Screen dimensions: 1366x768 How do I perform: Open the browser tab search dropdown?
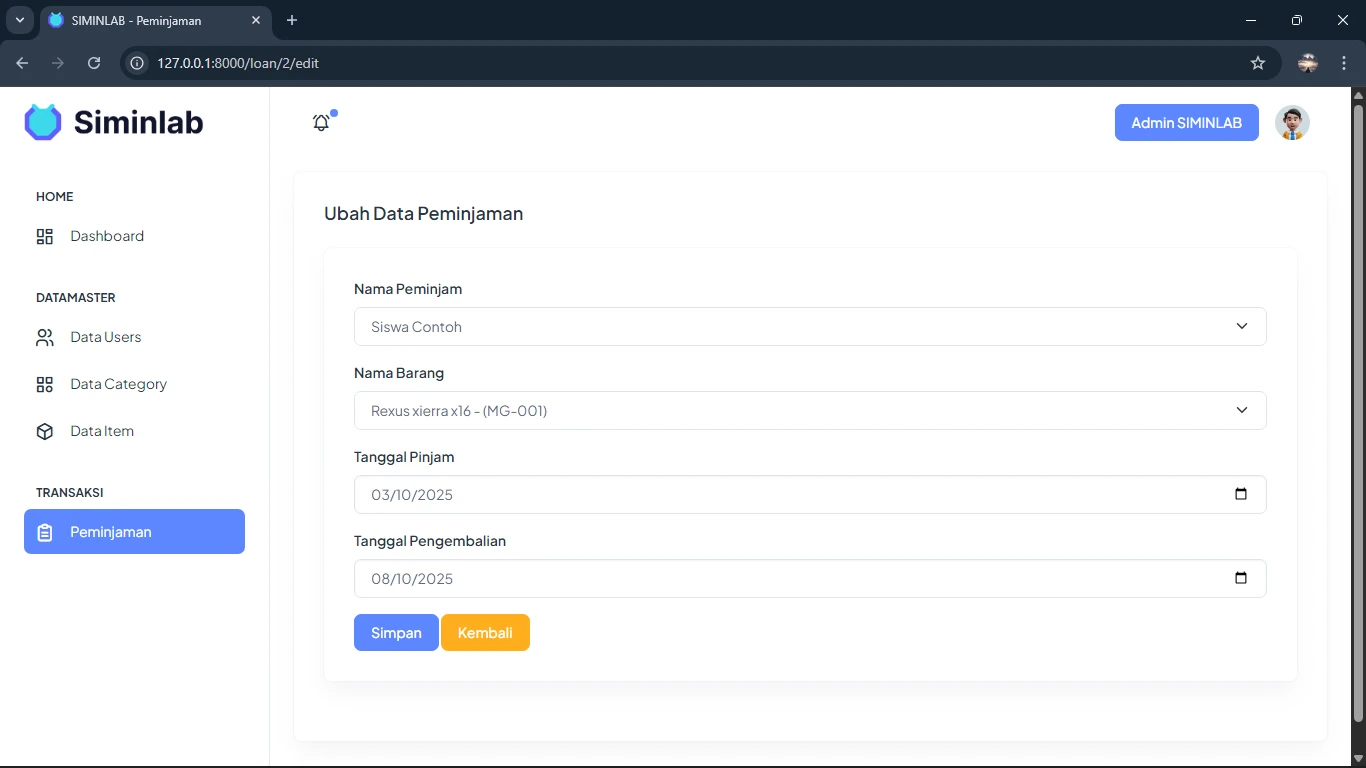tap(19, 20)
